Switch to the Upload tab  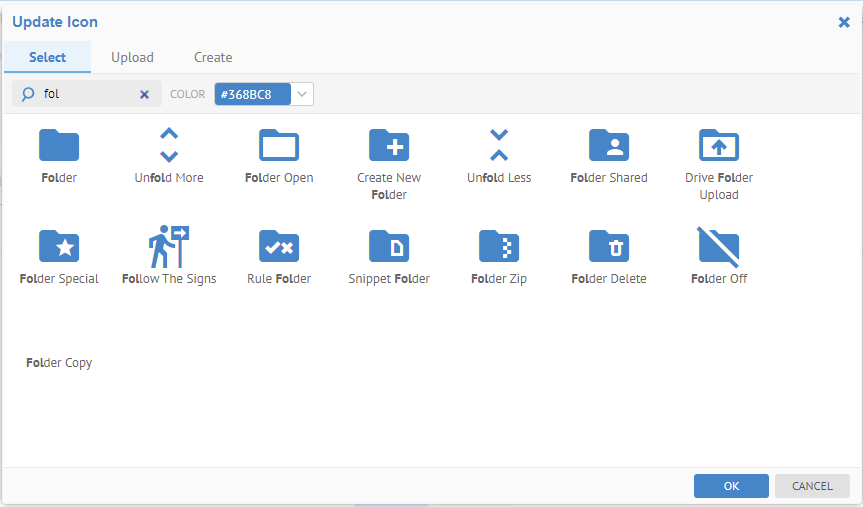pos(132,57)
